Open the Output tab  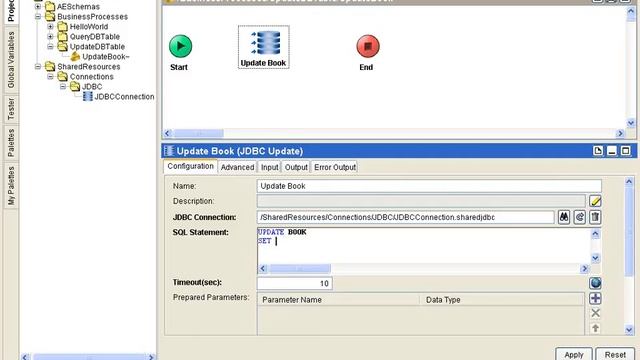click(x=296, y=167)
